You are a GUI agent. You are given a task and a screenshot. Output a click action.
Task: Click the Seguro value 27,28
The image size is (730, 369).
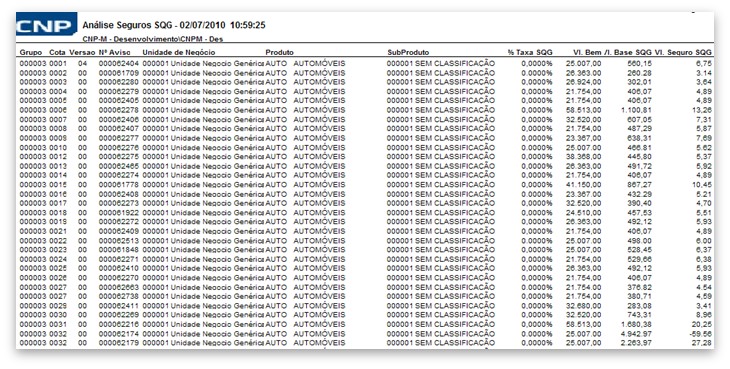click(702, 343)
